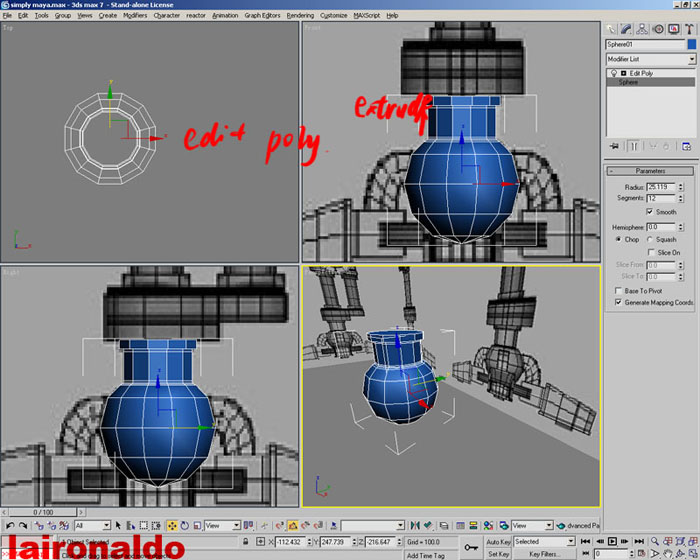The height and width of the screenshot is (560, 700).
Task: Collapse the Parameters rollout
Action: tap(650, 171)
